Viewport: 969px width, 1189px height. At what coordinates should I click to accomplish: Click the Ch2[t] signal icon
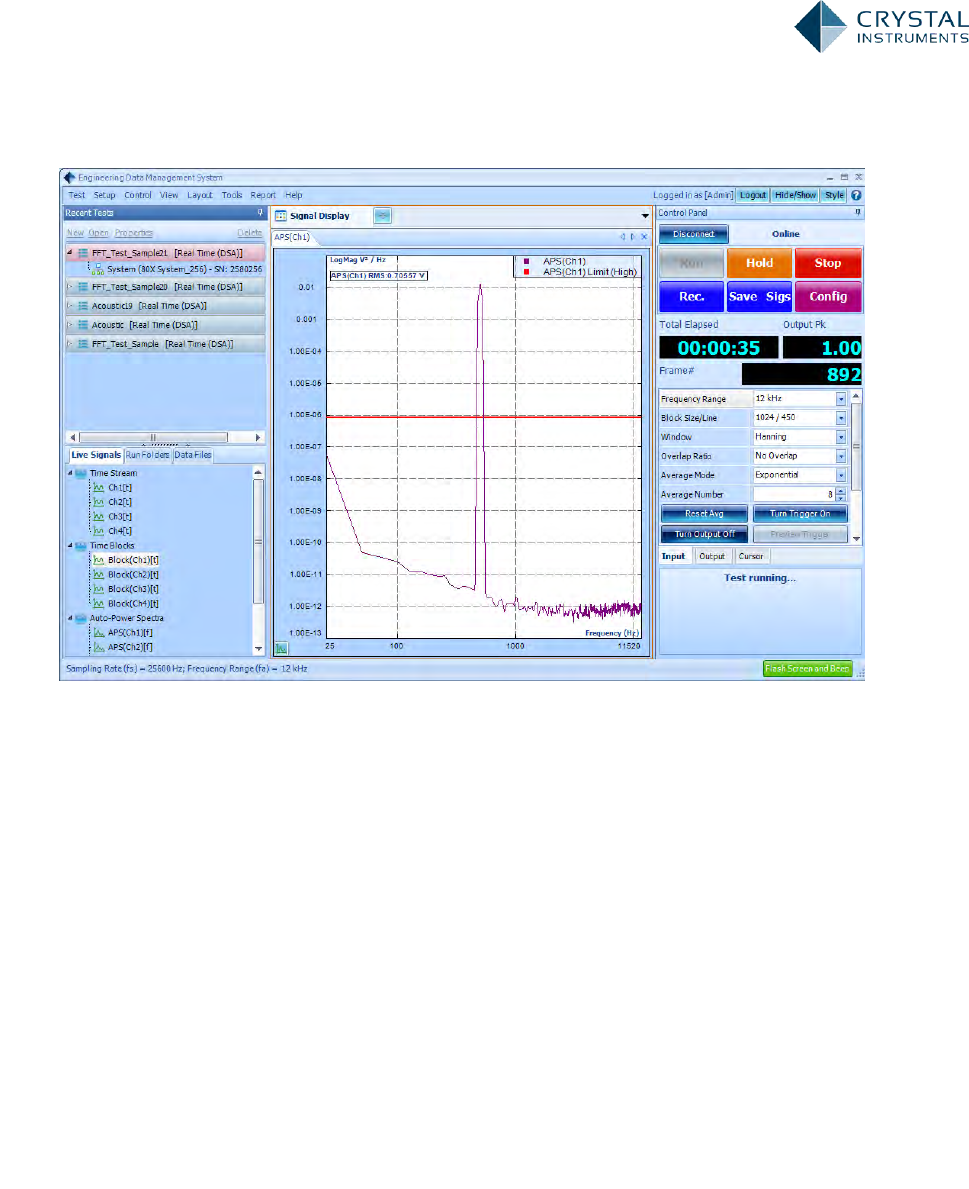click(99, 502)
